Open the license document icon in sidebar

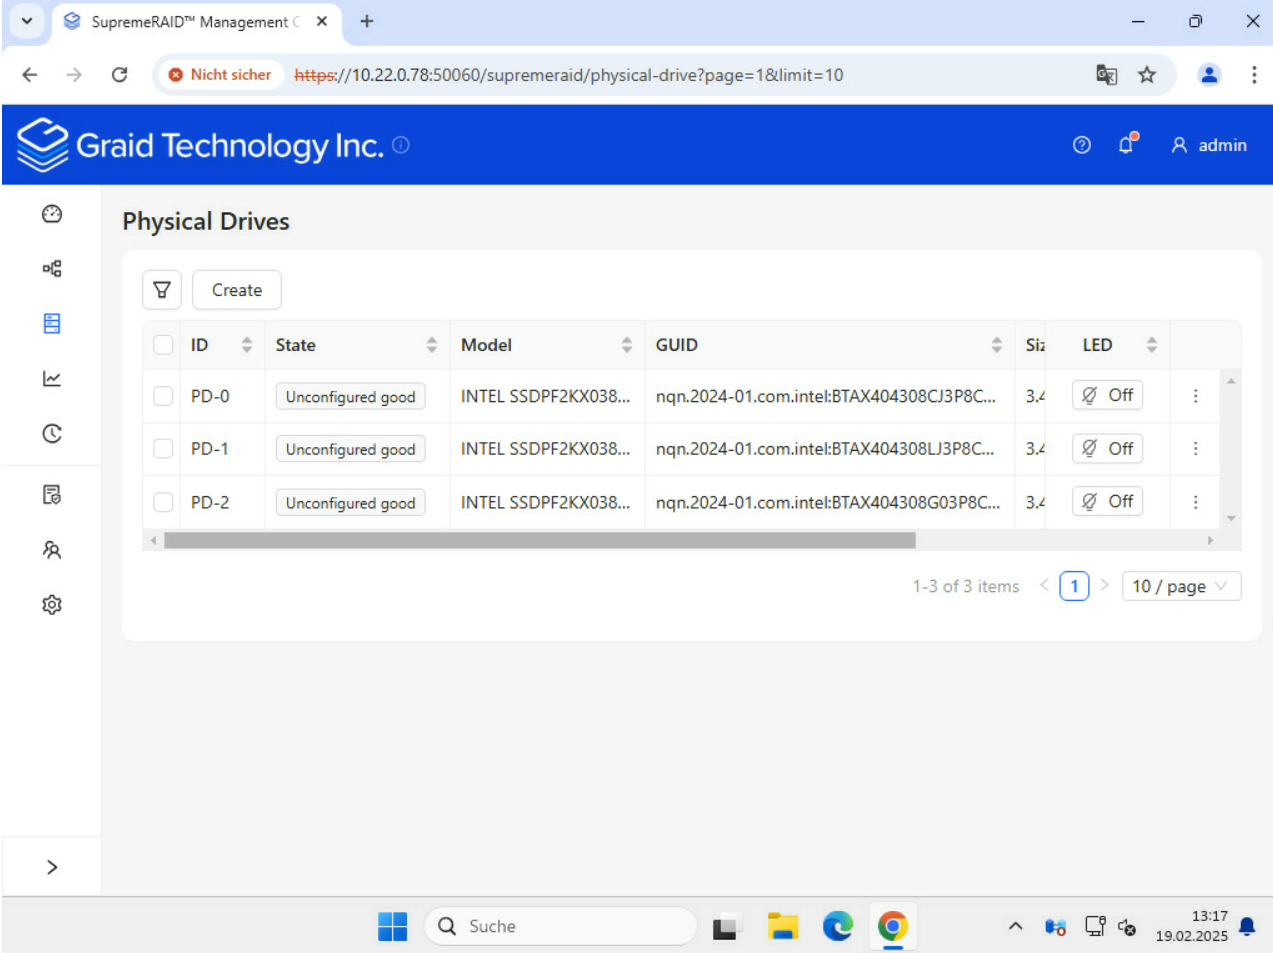[52, 495]
